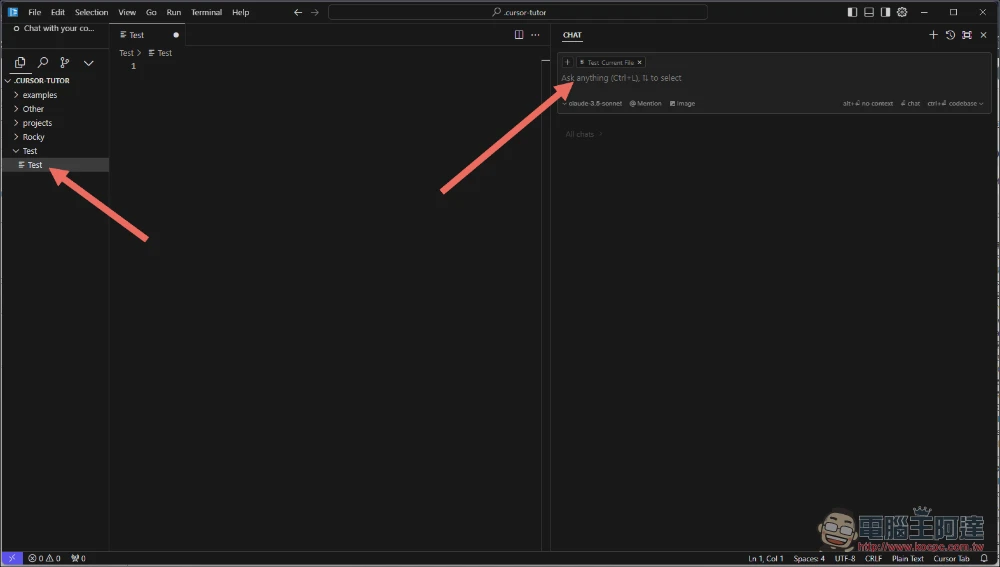
Task: Click Ln 1, Col 1 in status bar
Action: click(766, 559)
